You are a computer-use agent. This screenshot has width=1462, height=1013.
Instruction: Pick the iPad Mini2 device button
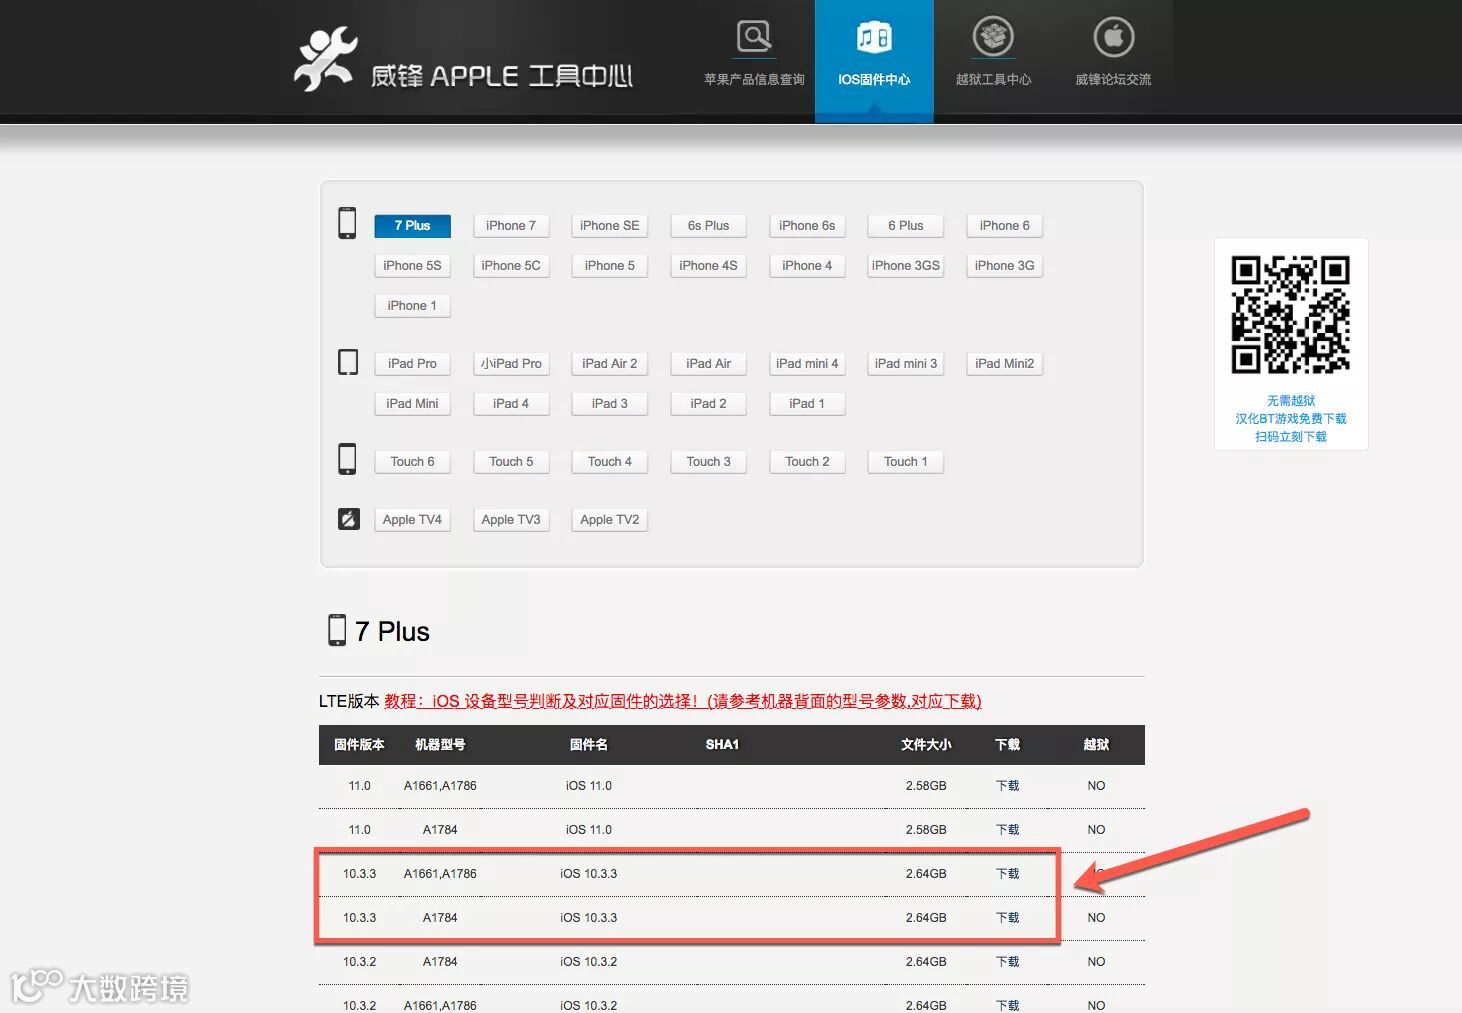1005,364
